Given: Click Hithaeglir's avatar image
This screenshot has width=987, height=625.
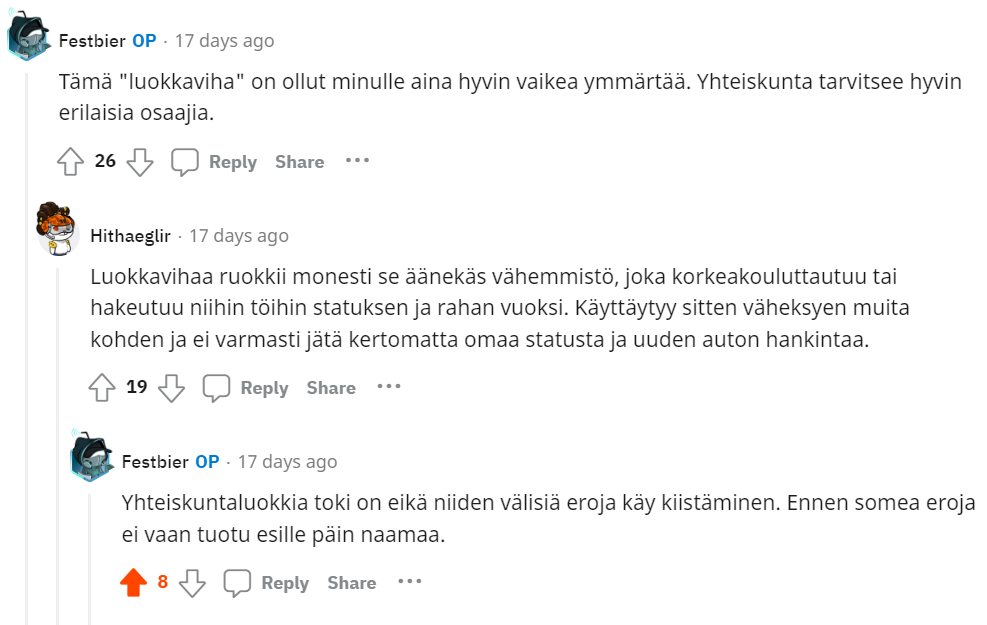Looking at the screenshot, I should click(x=59, y=228).
